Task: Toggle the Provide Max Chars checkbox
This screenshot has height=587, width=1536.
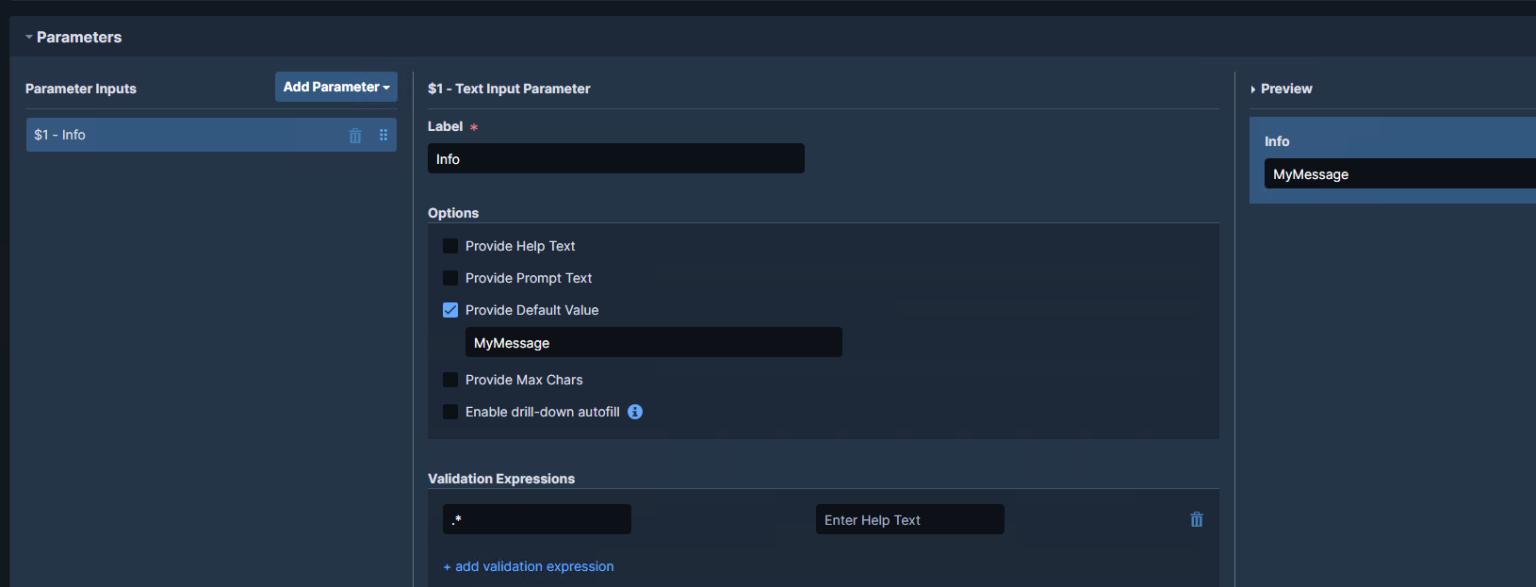Action: 450,380
